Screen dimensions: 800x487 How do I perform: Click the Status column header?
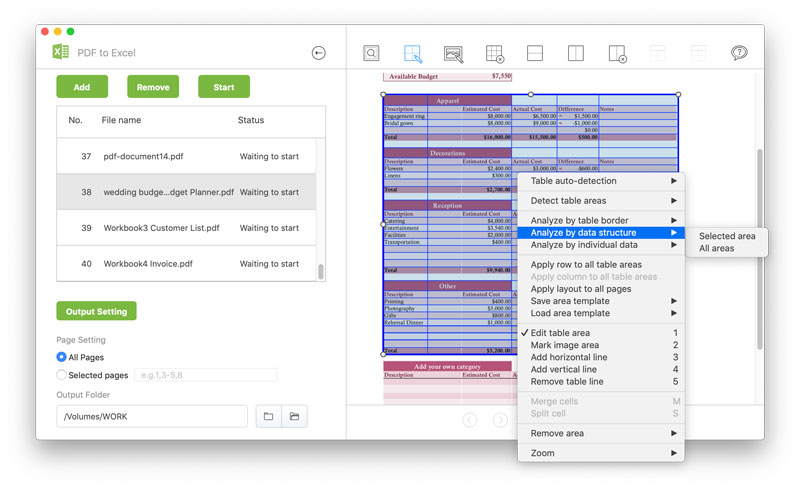tap(251, 120)
